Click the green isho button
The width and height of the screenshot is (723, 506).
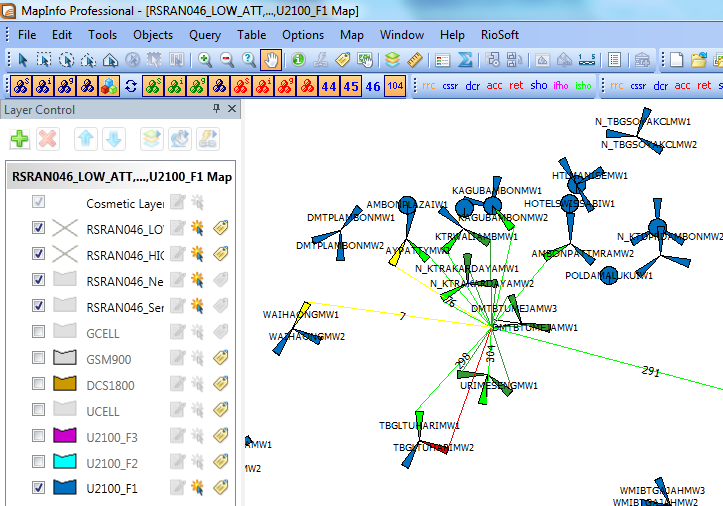tap(583, 86)
